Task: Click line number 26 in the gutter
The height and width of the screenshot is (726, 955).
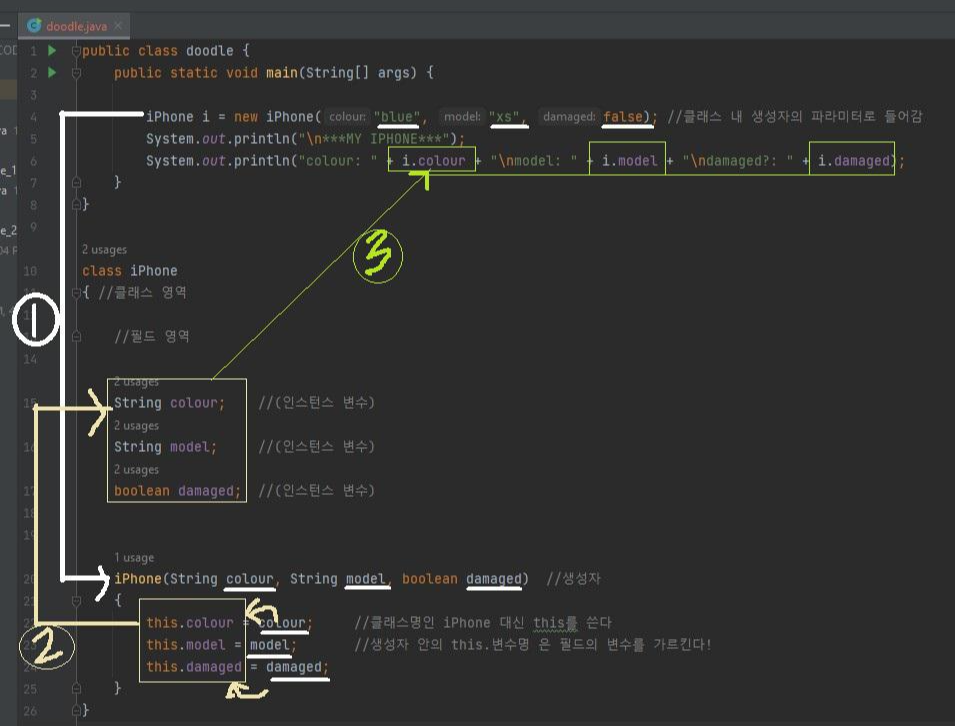Action: (30, 710)
